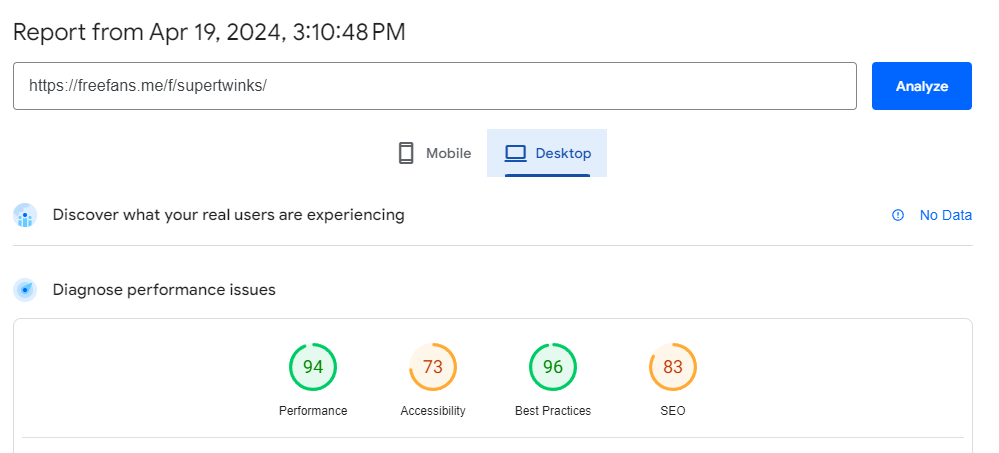Image resolution: width=999 pixels, height=453 pixels.
Task: Switch to the Mobile tab
Action: click(x=435, y=154)
